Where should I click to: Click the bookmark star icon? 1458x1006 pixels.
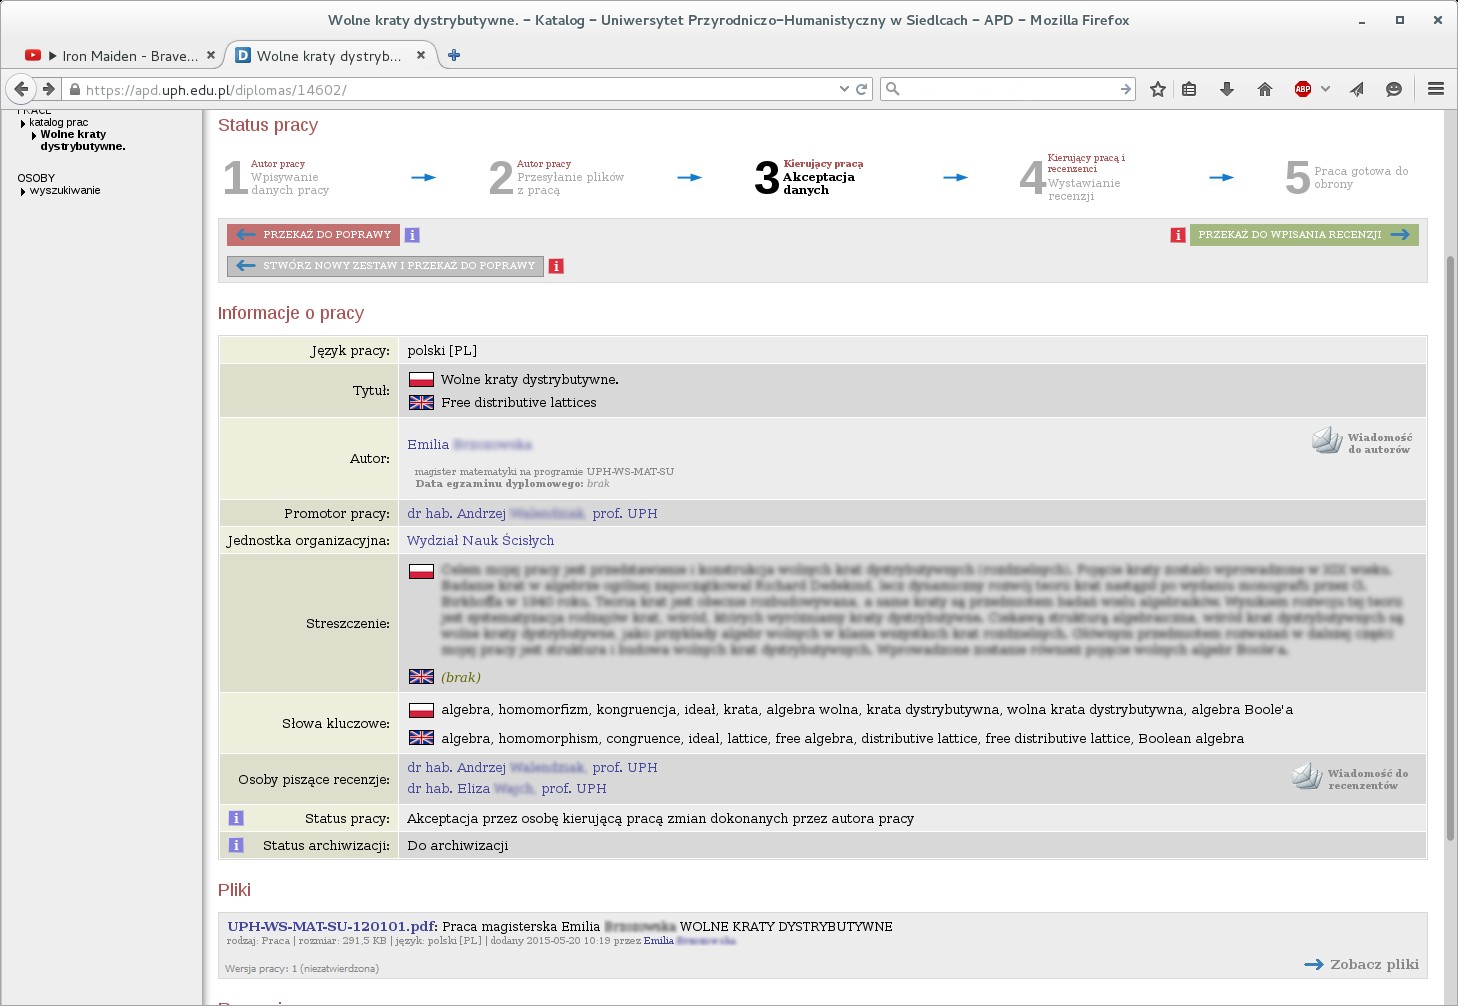1158,89
